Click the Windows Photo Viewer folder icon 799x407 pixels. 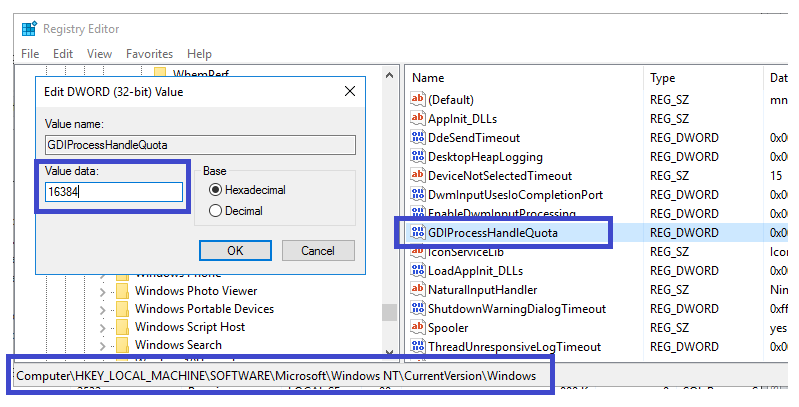click(x=122, y=291)
